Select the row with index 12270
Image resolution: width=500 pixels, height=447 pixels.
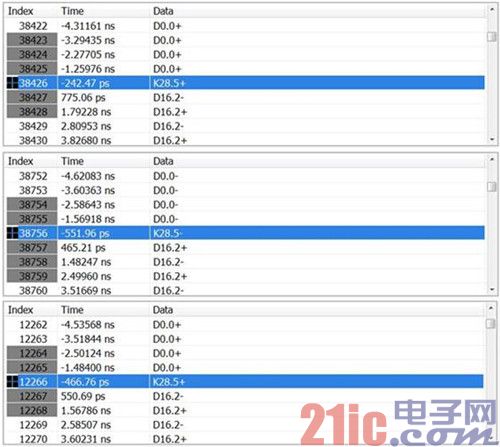point(245,439)
